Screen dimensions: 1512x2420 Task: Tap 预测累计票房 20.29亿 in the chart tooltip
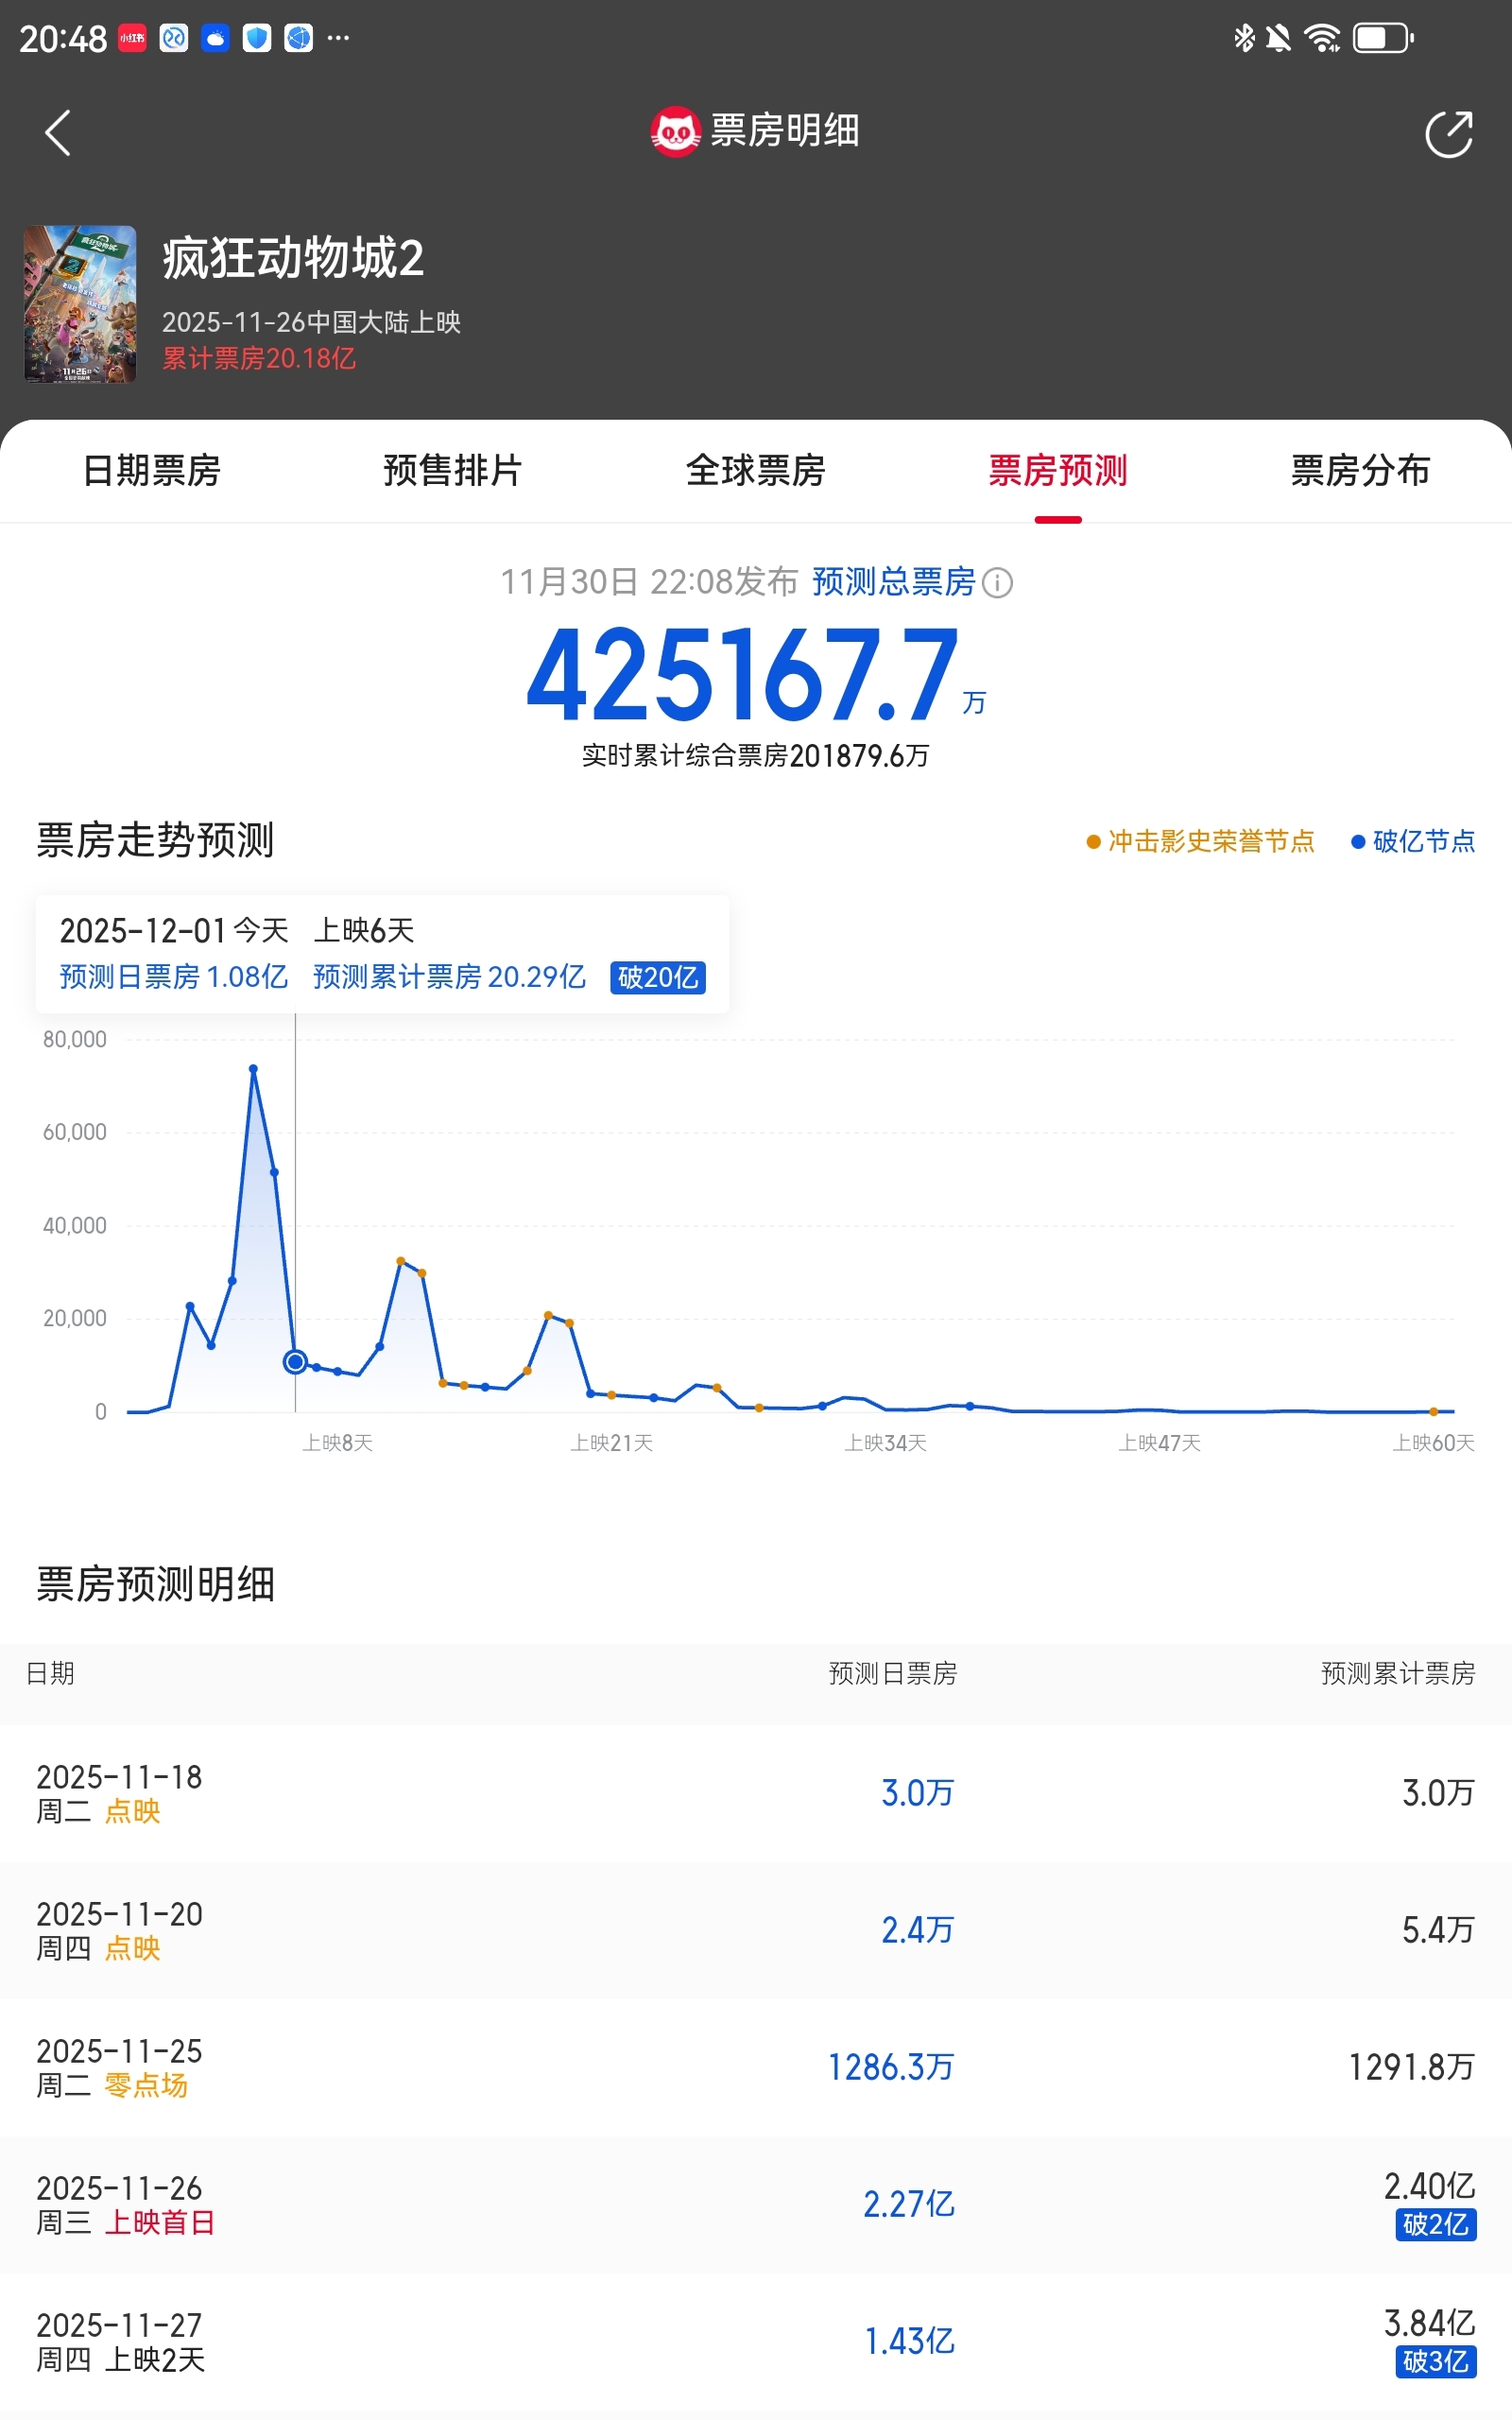click(449, 977)
